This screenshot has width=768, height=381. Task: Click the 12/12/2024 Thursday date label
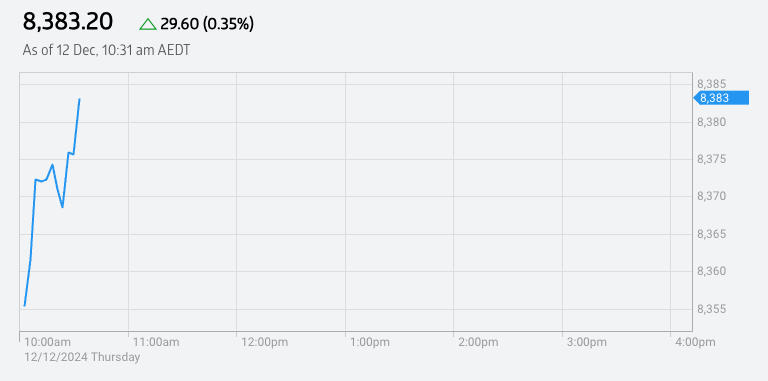(x=82, y=357)
